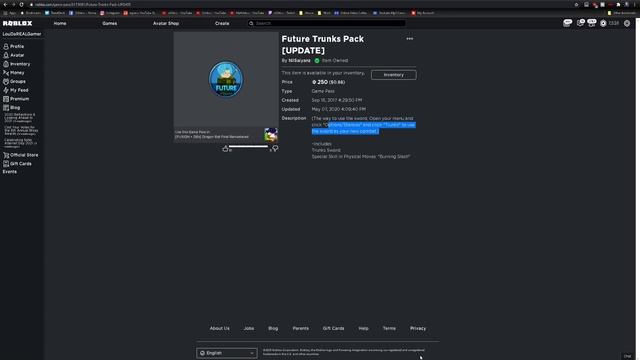This screenshot has height=360, width=640.
Task: Open Gift Cards footer link
Action: click(333, 328)
